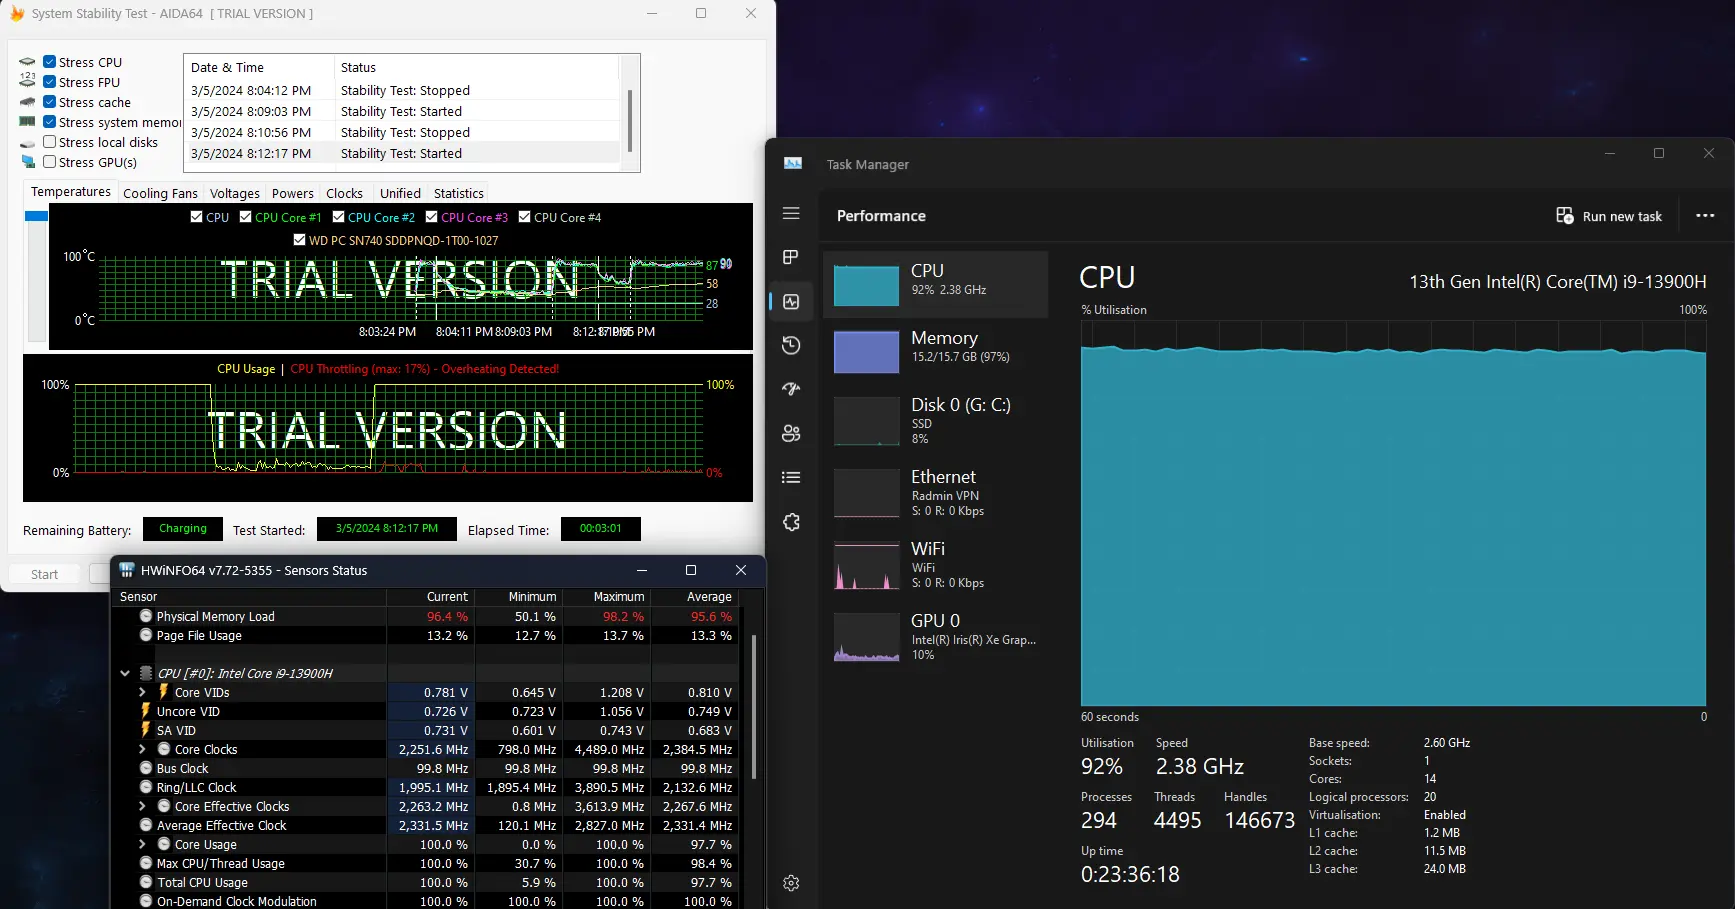Select Performance page icon in Task Manager sidebar
Viewport: 1735px width, 909px height.
point(791,301)
